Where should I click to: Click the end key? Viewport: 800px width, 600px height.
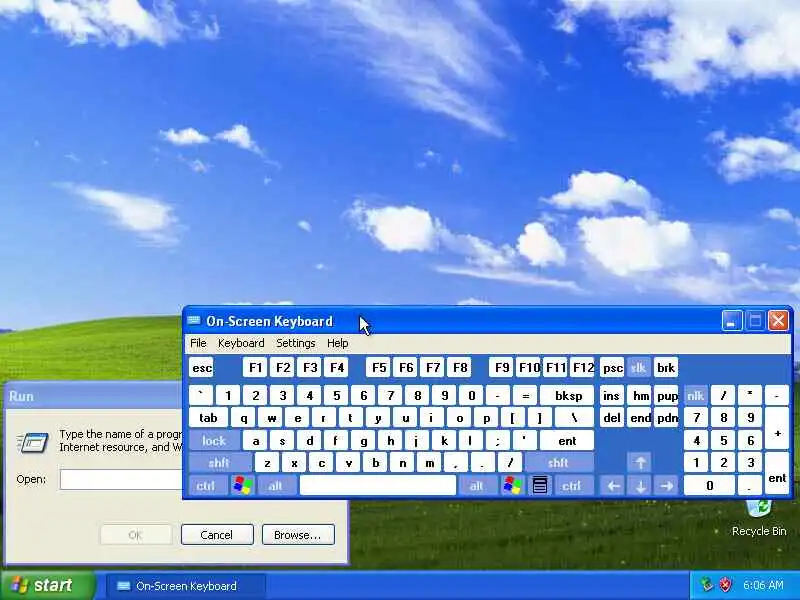(x=640, y=418)
